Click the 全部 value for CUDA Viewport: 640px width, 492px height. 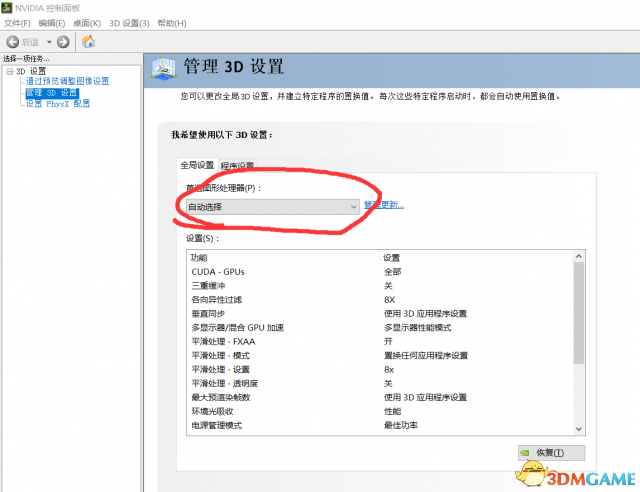(x=393, y=272)
